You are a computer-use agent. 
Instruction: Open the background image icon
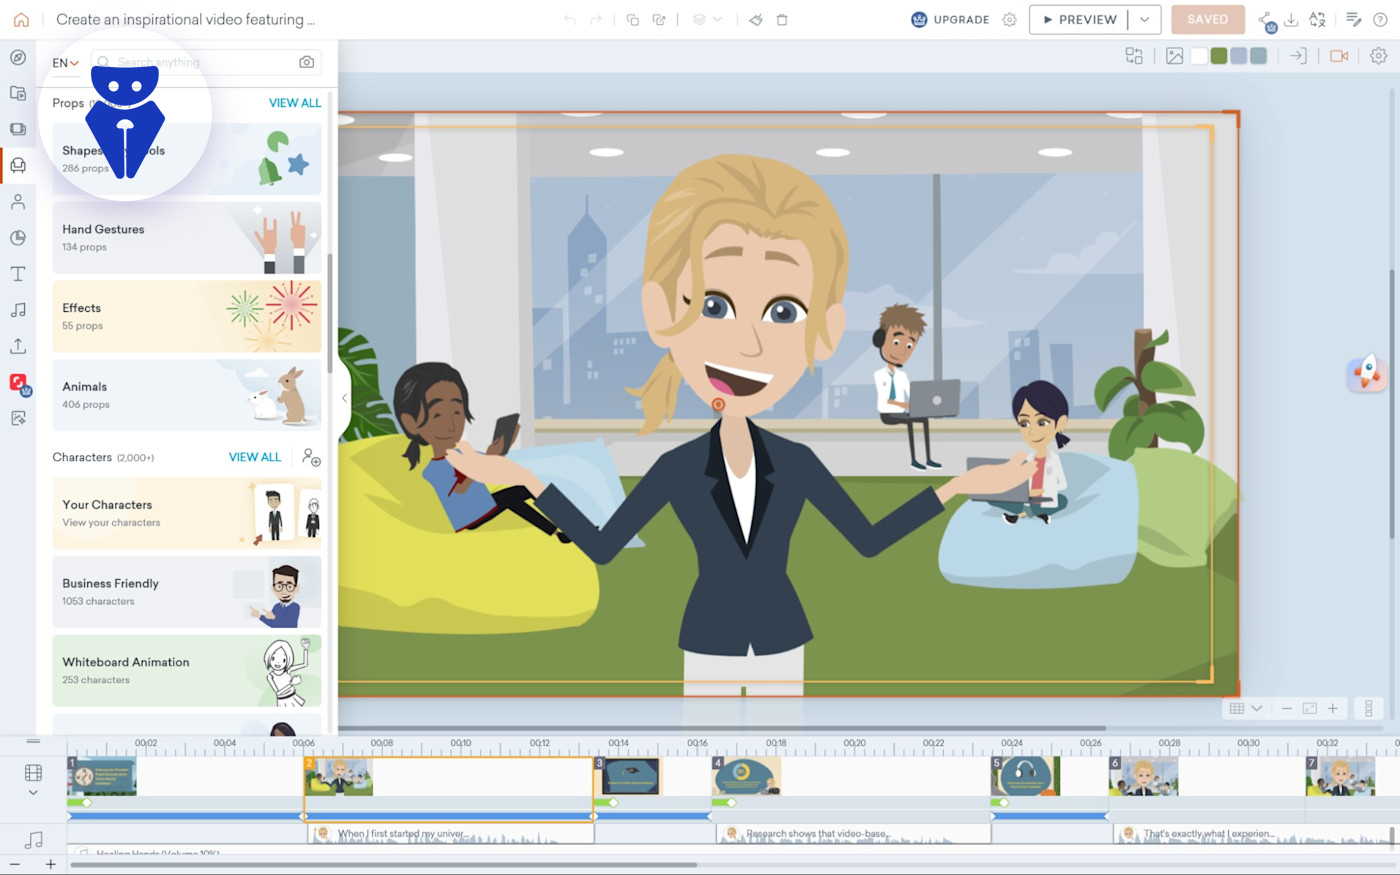(1175, 56)
